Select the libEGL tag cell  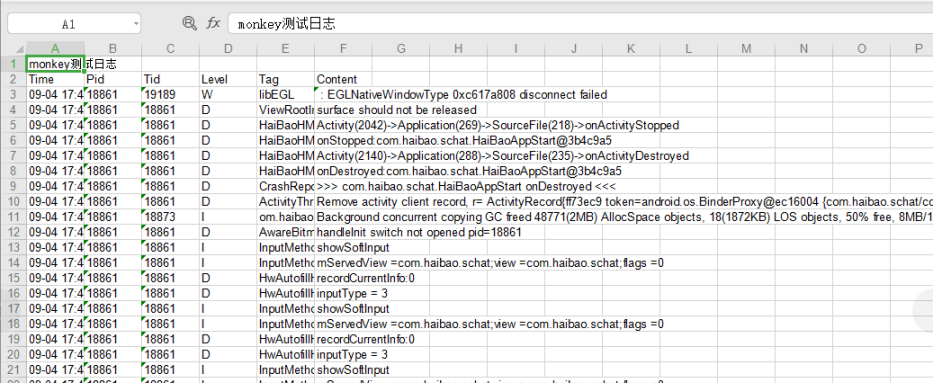tap(286, 95)
